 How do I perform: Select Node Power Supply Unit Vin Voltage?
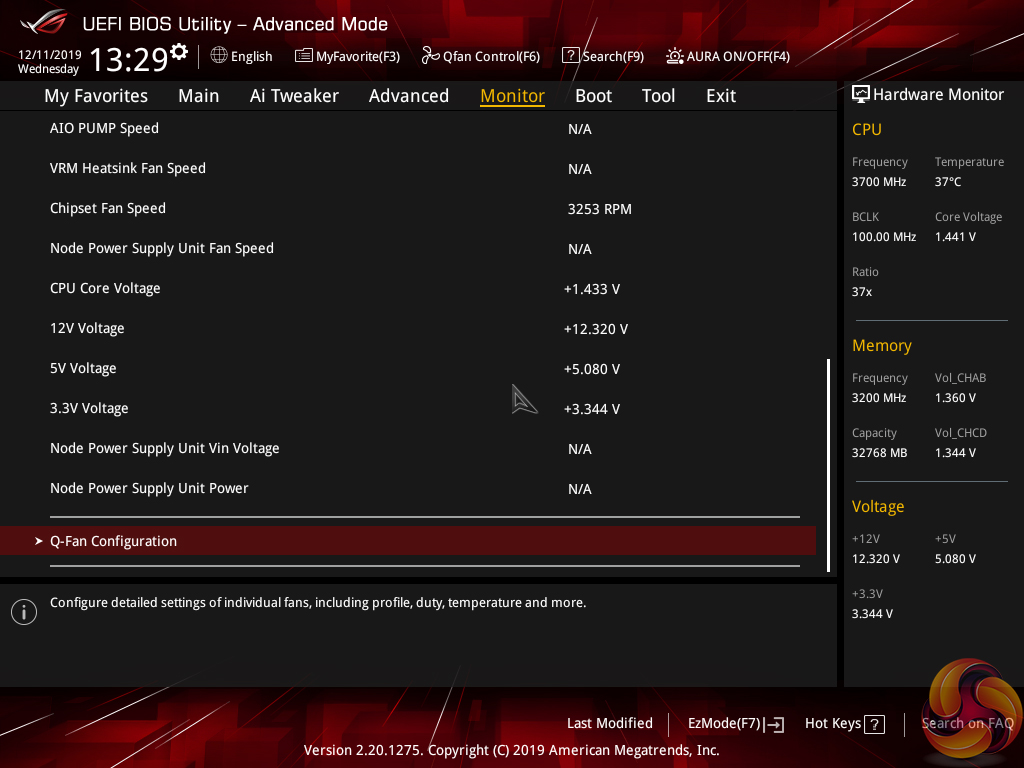pos(408,449)
